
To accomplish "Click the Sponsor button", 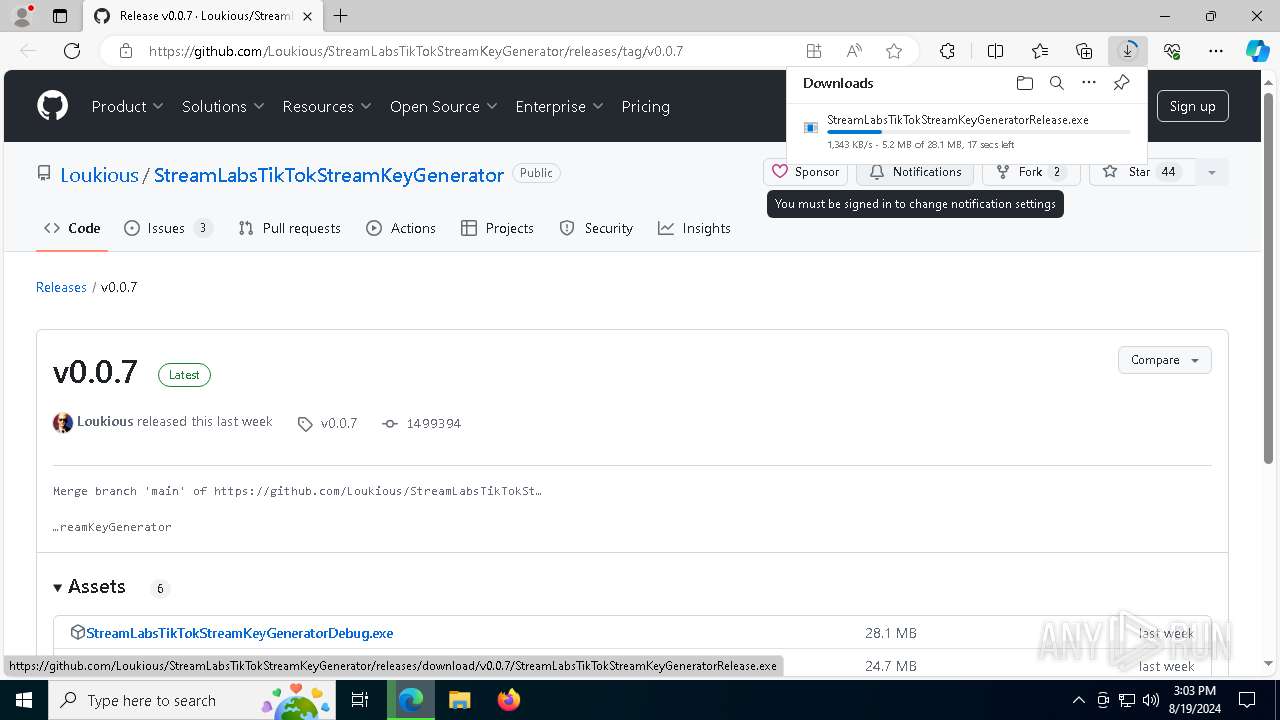I will tap(805, 172).
